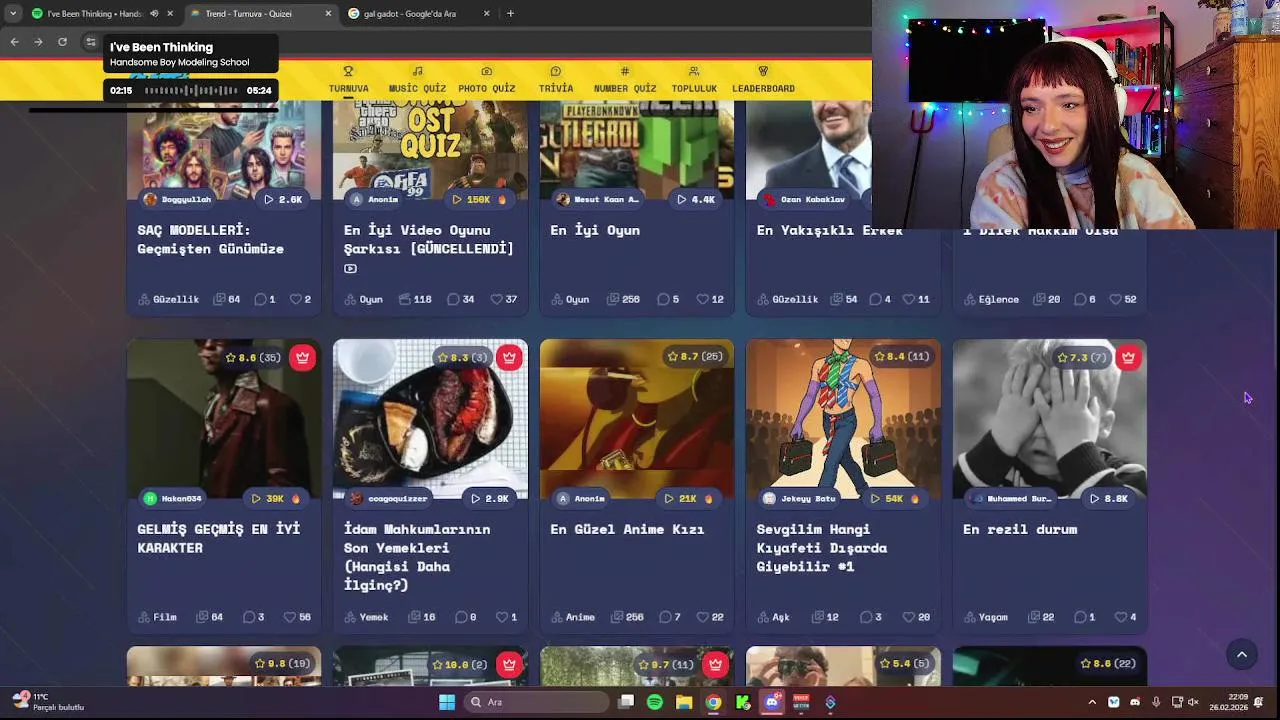1280x720 pixels.
Task: Jump to top with the up-arrow button
Action: [1242, 655]
